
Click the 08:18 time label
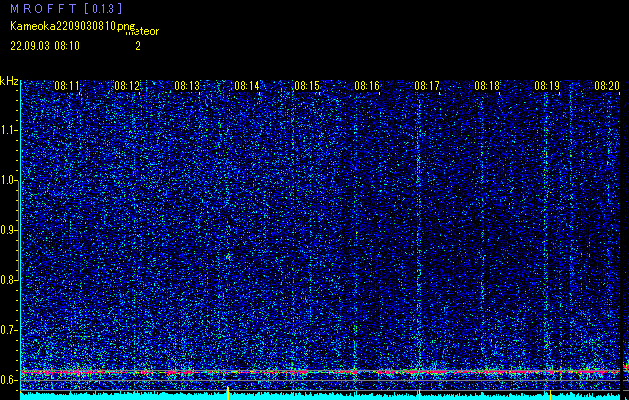pos(487,86)
